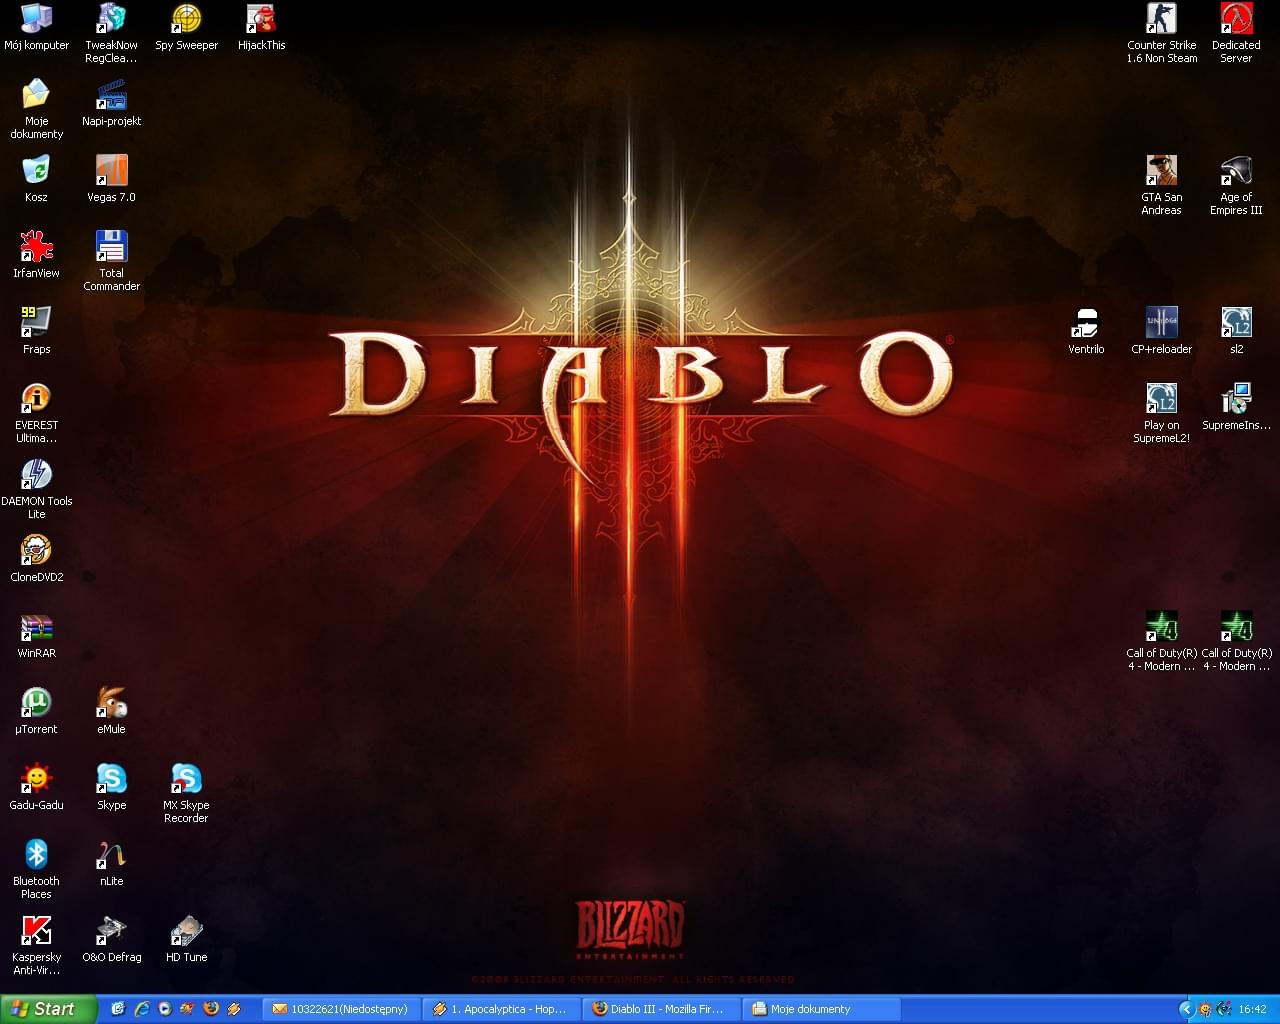
Task: Switch to Apocalyptica Winamp taskbar button
Action: click(x=501, y=1009)
